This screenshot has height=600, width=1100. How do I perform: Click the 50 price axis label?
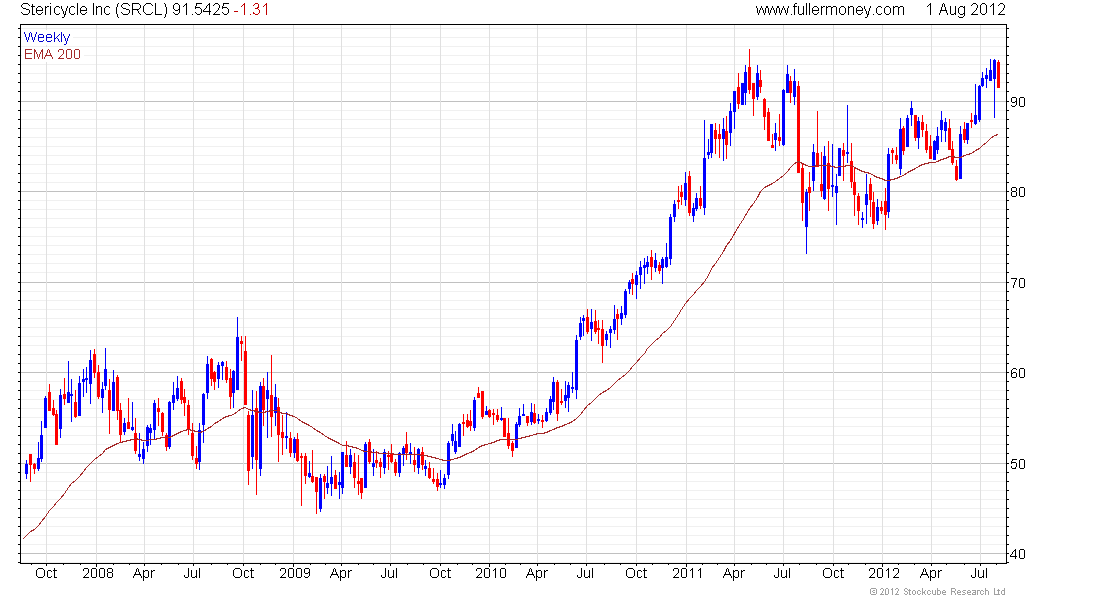pyautogui.click(x=1017, y=464)
